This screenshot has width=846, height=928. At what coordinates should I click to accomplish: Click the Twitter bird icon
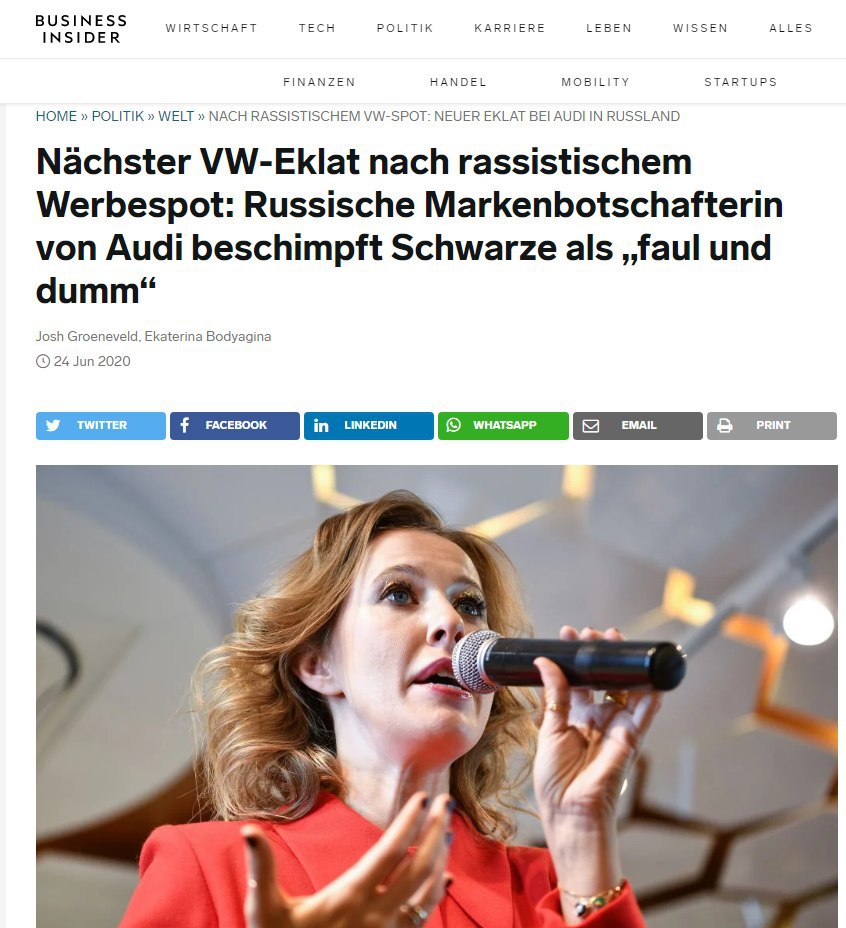53,426
